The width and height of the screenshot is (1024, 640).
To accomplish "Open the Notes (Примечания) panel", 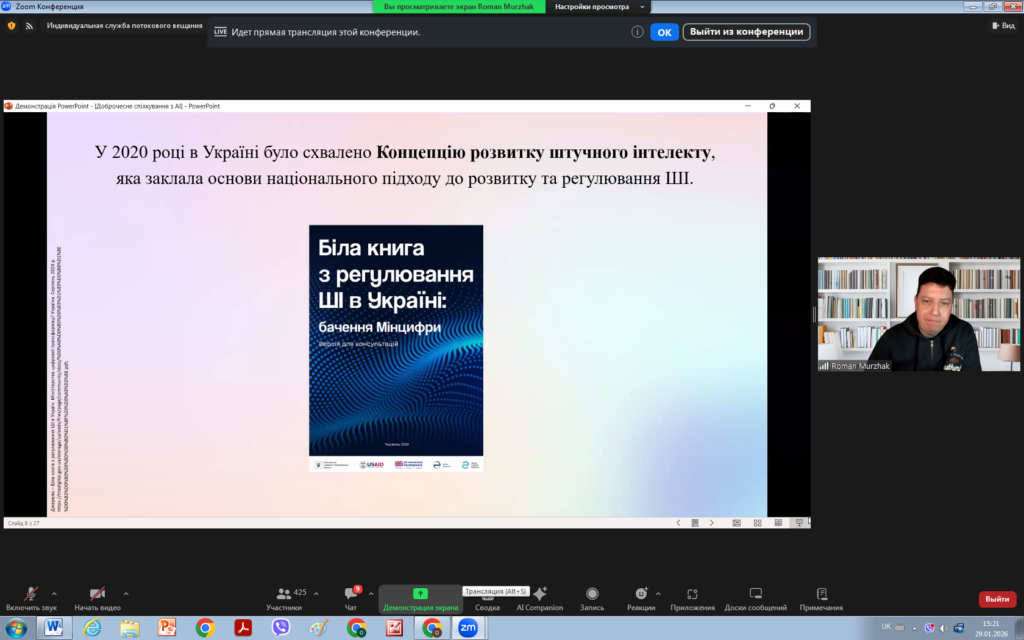I will [x=821, y=596].
